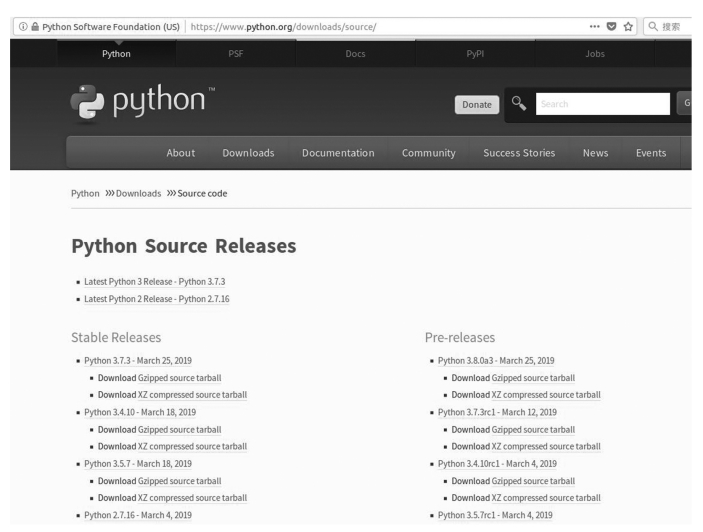Click the Pocket save icon

pos(612,26)
